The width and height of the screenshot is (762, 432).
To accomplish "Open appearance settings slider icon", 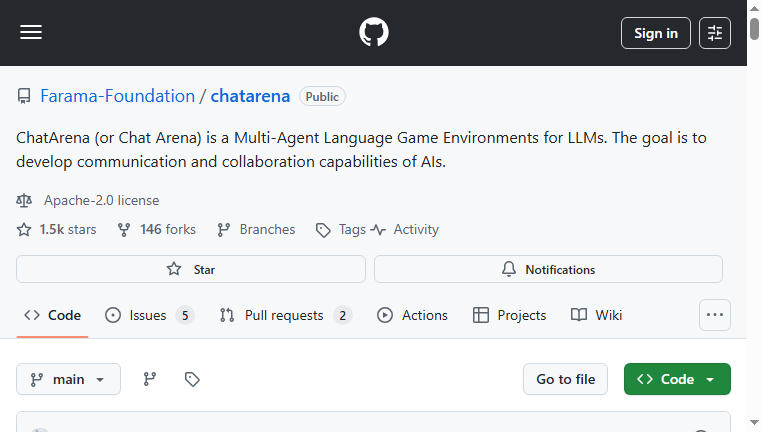I will coord(714,33).
